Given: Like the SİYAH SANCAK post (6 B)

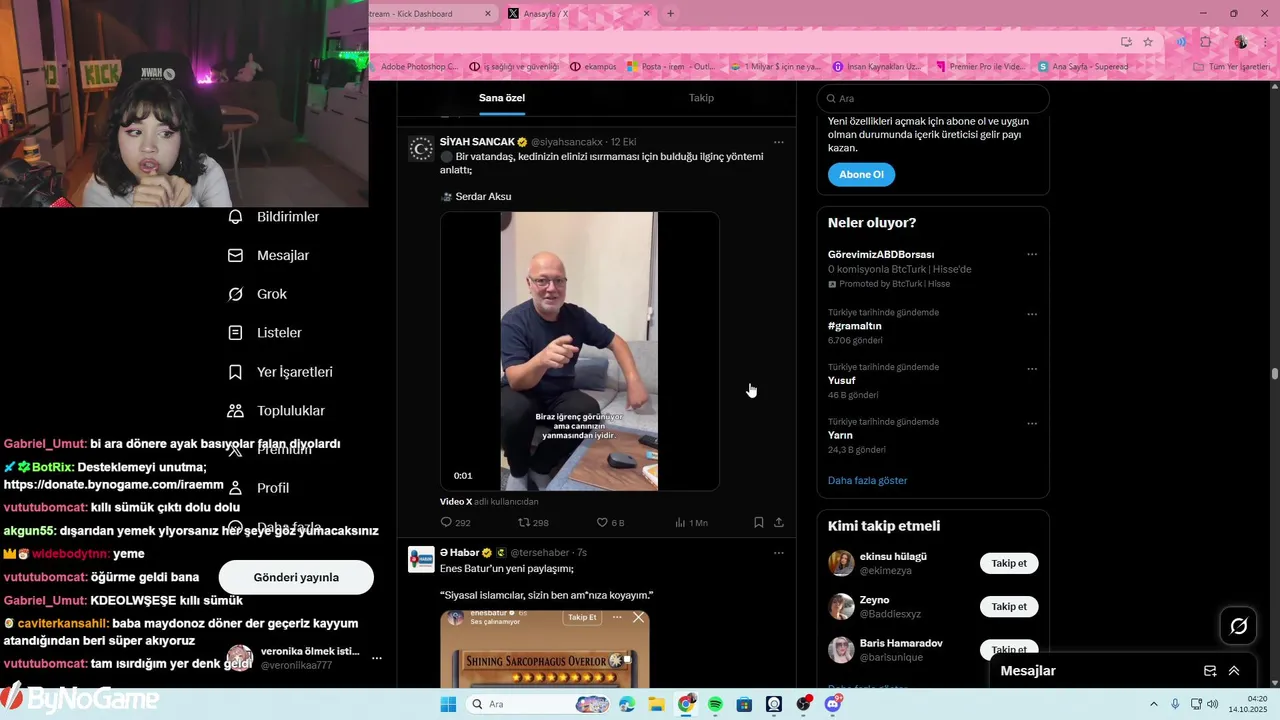Looking at the screenshot, I should [610, 522].
